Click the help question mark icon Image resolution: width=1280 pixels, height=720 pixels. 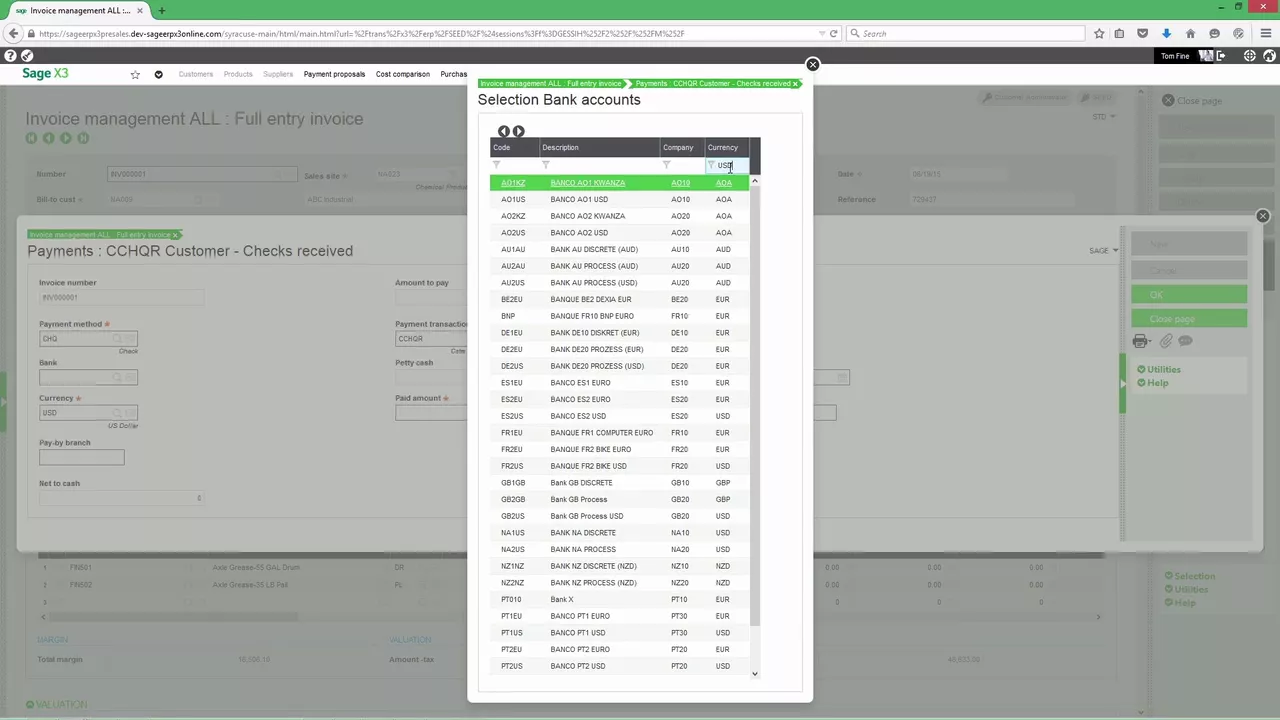point(10,56)
